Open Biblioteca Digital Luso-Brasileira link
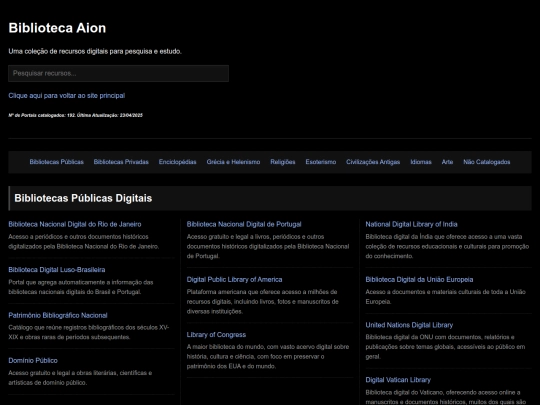 coord(57,270)
